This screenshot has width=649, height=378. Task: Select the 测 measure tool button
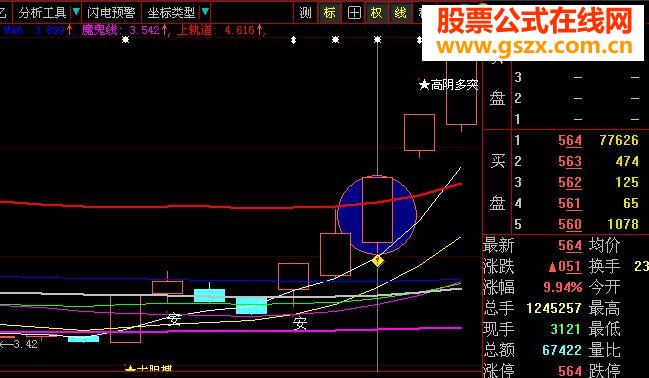click(305, 13)
